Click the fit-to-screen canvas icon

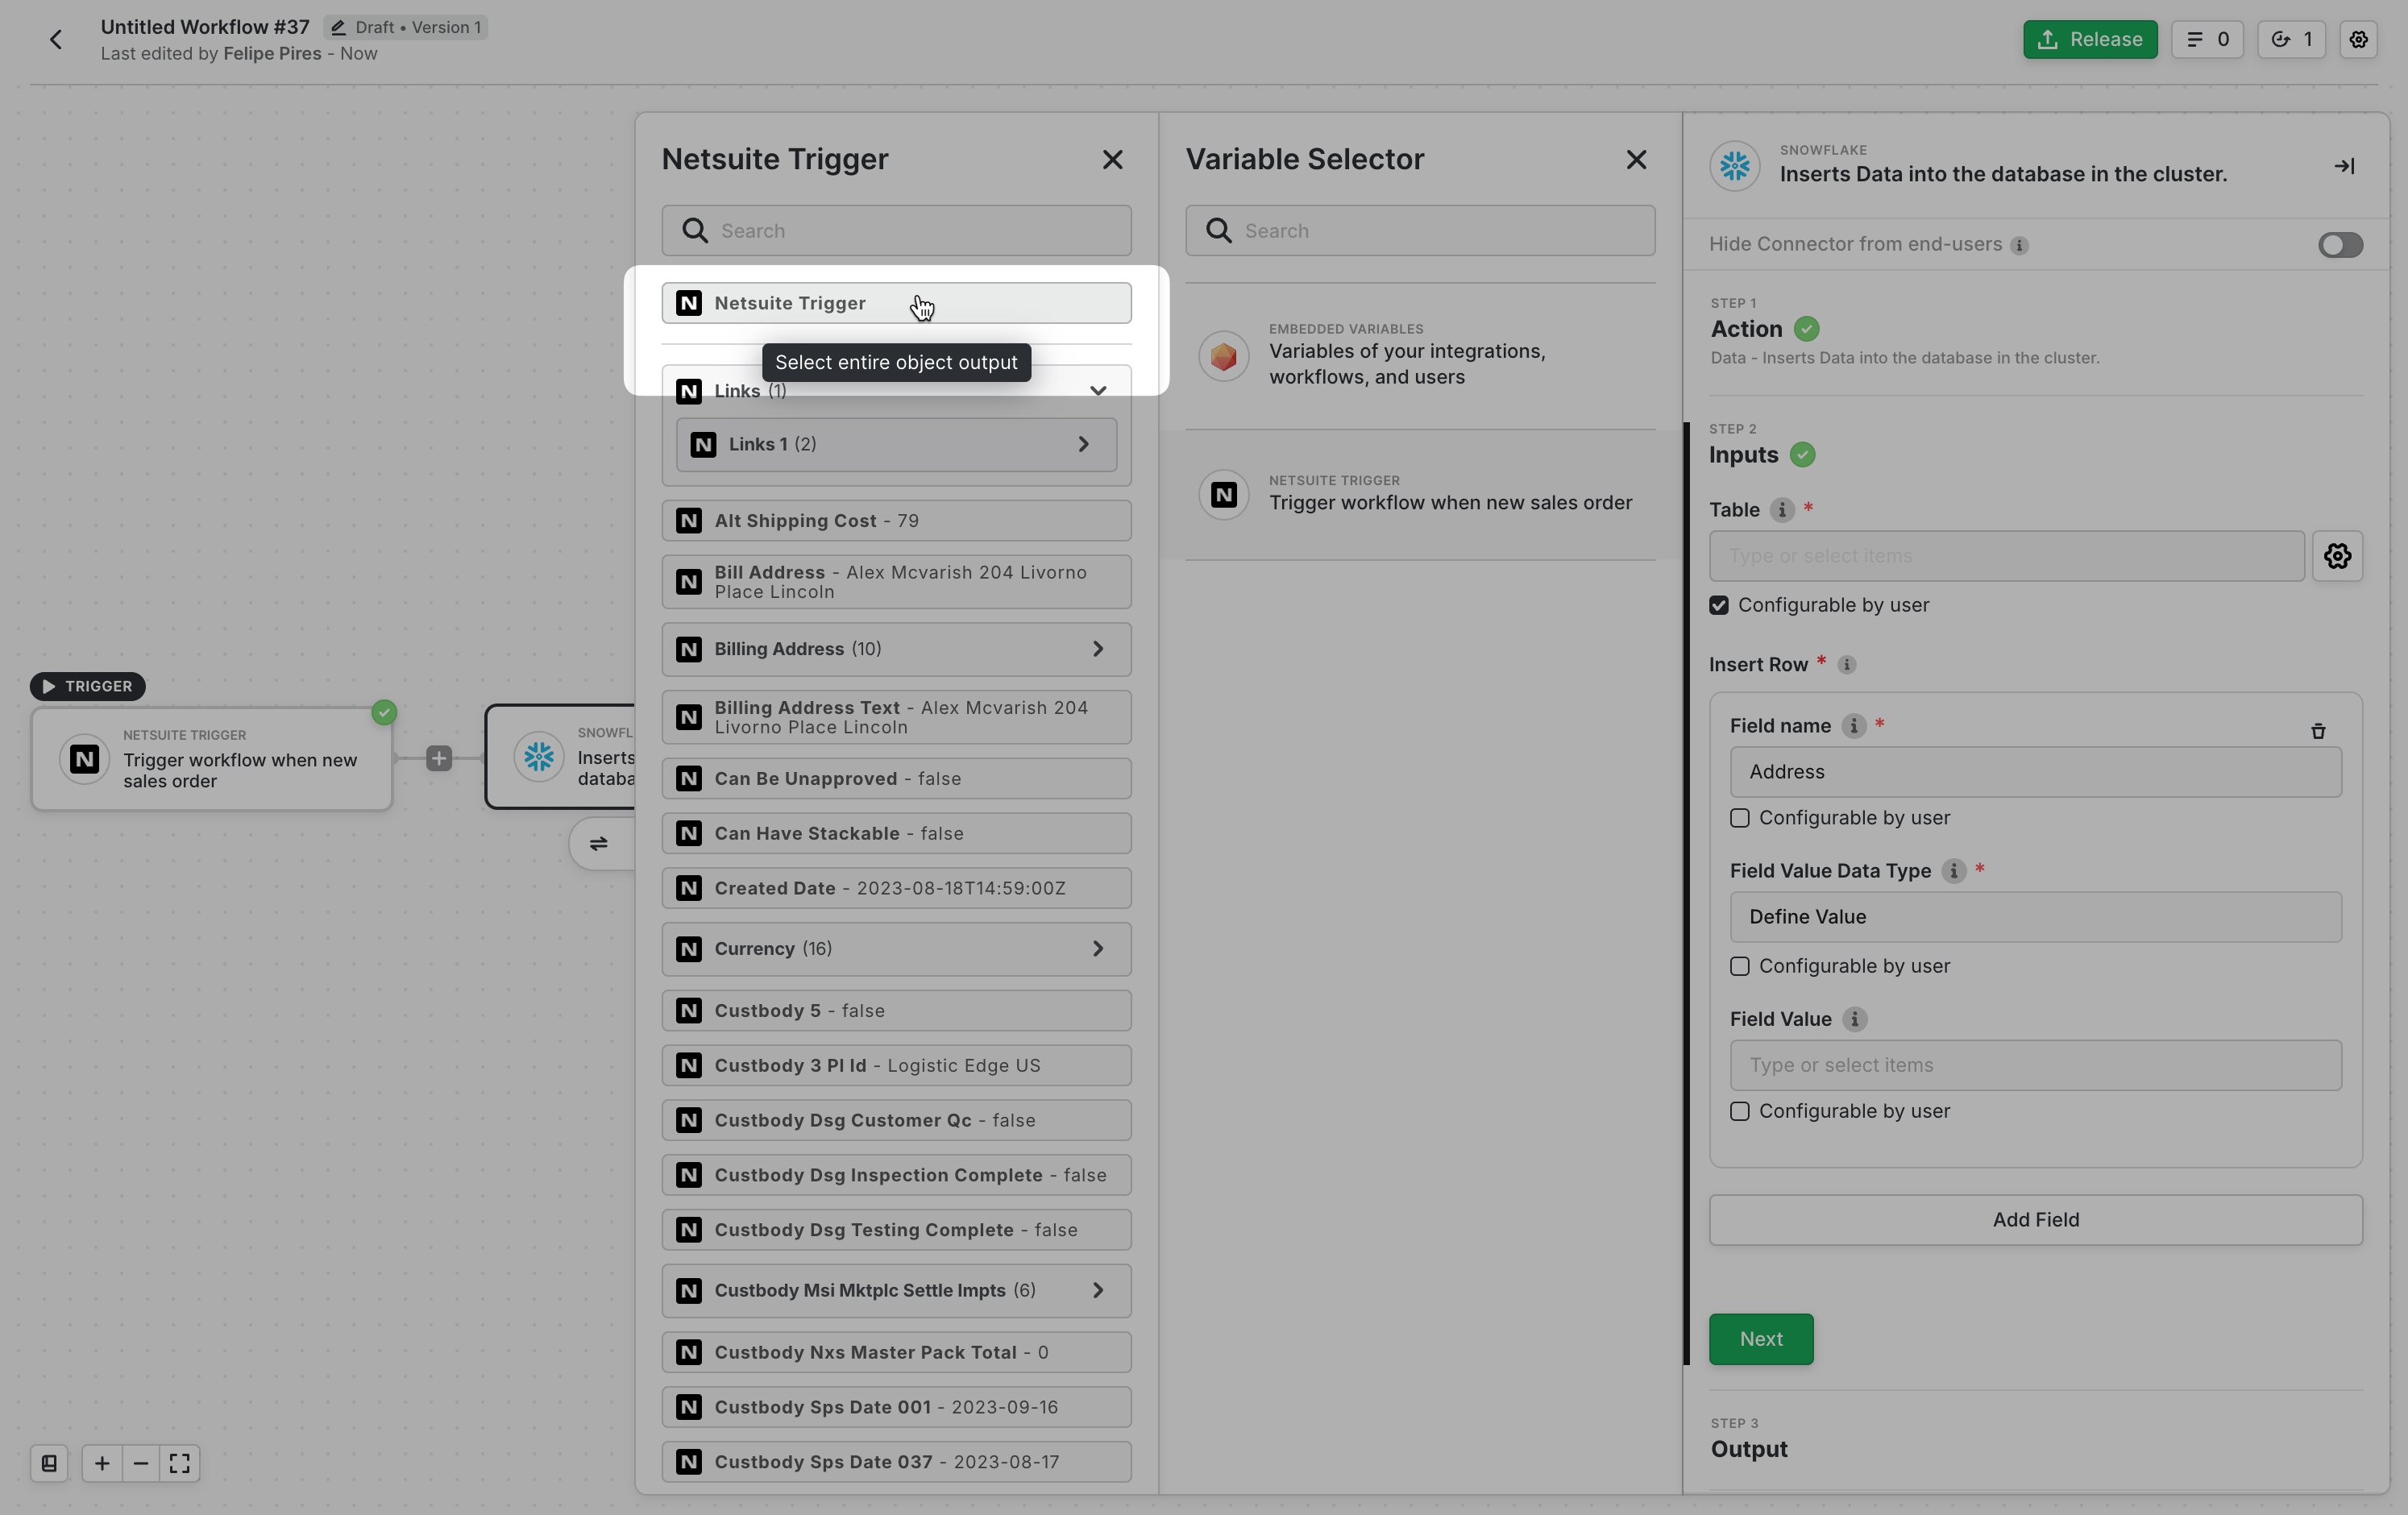point(180,1463)
